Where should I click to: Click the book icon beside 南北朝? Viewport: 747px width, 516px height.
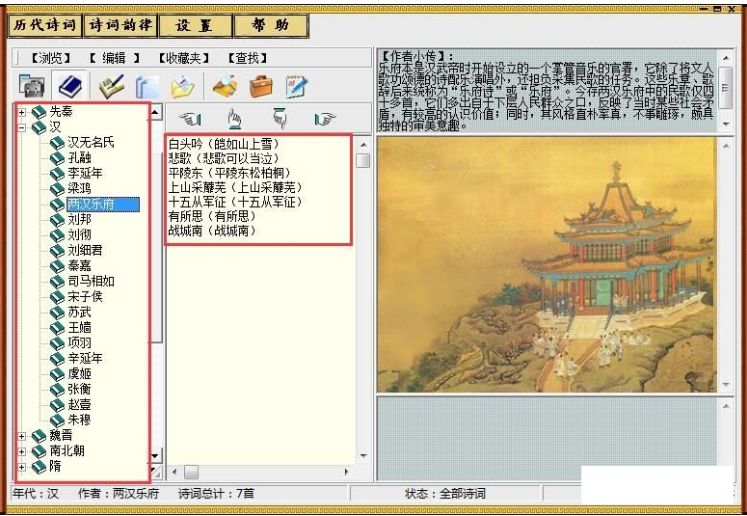(39, 451)
